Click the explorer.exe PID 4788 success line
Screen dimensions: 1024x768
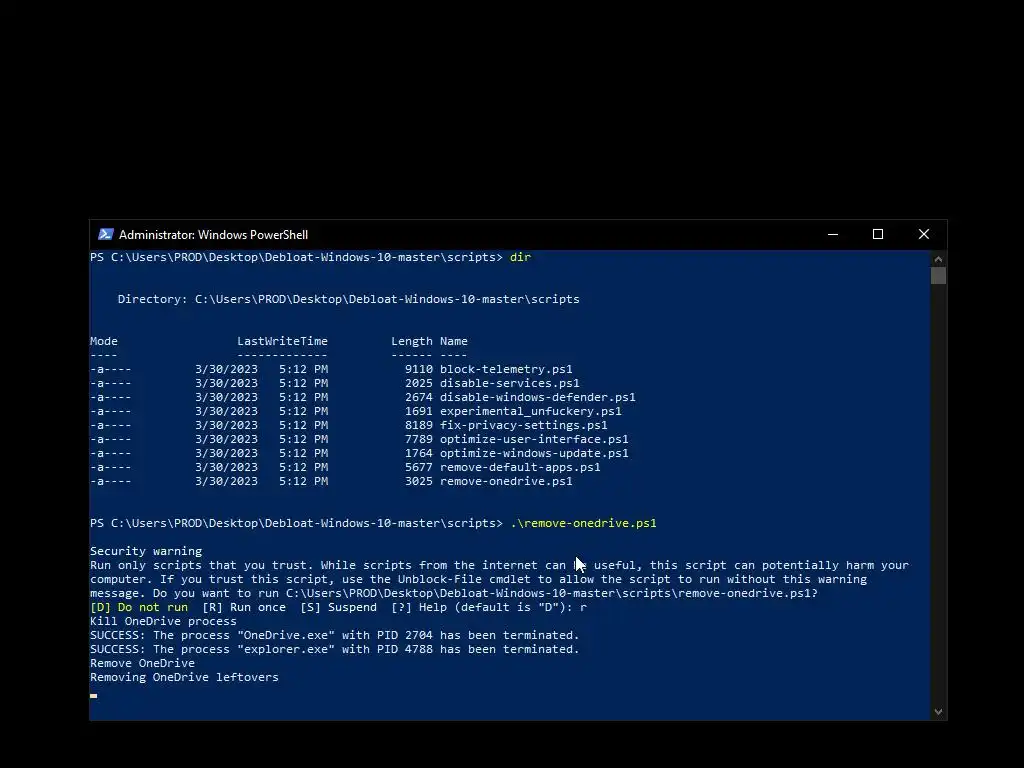tap(334, 649)
